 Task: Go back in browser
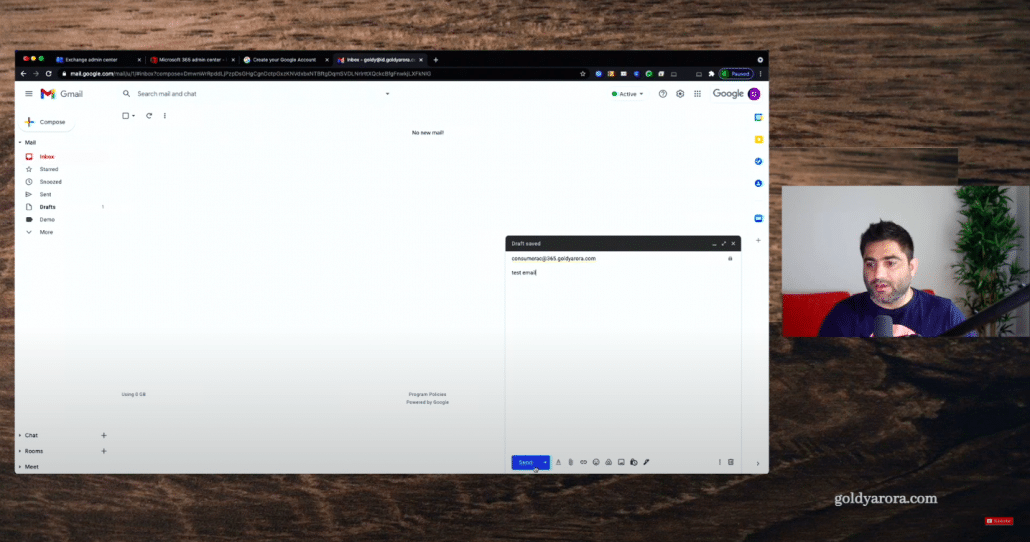[24, 74]
